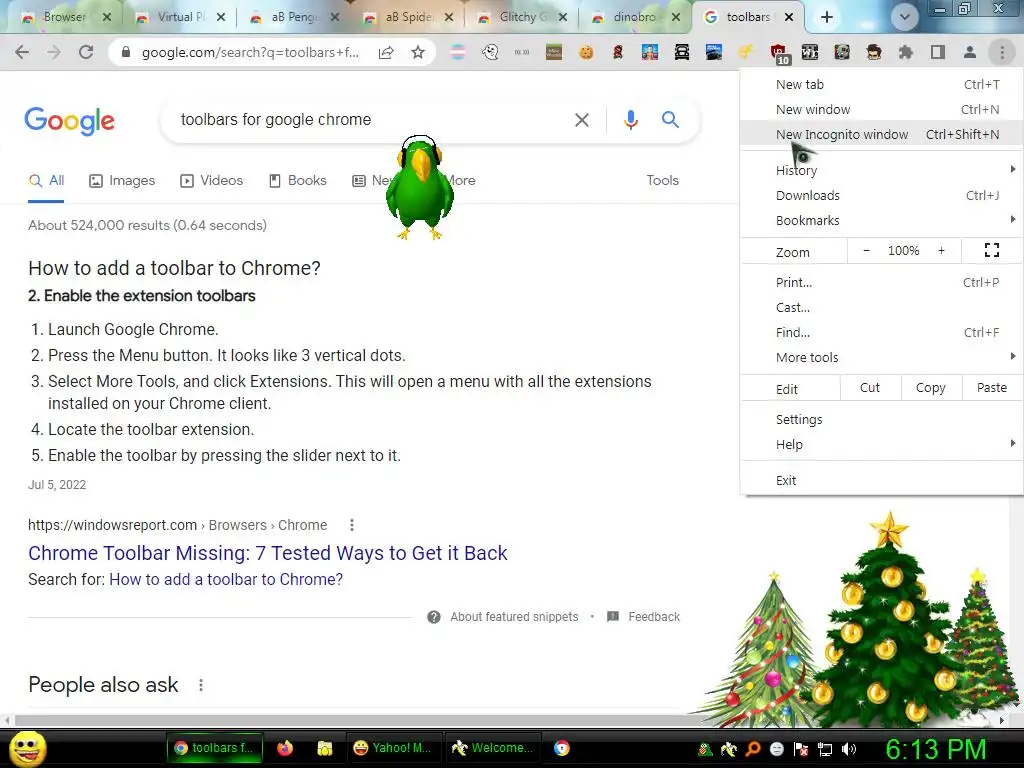Open the red extension with badge 10
The image size is (1024, 768).
coord(778,54)
